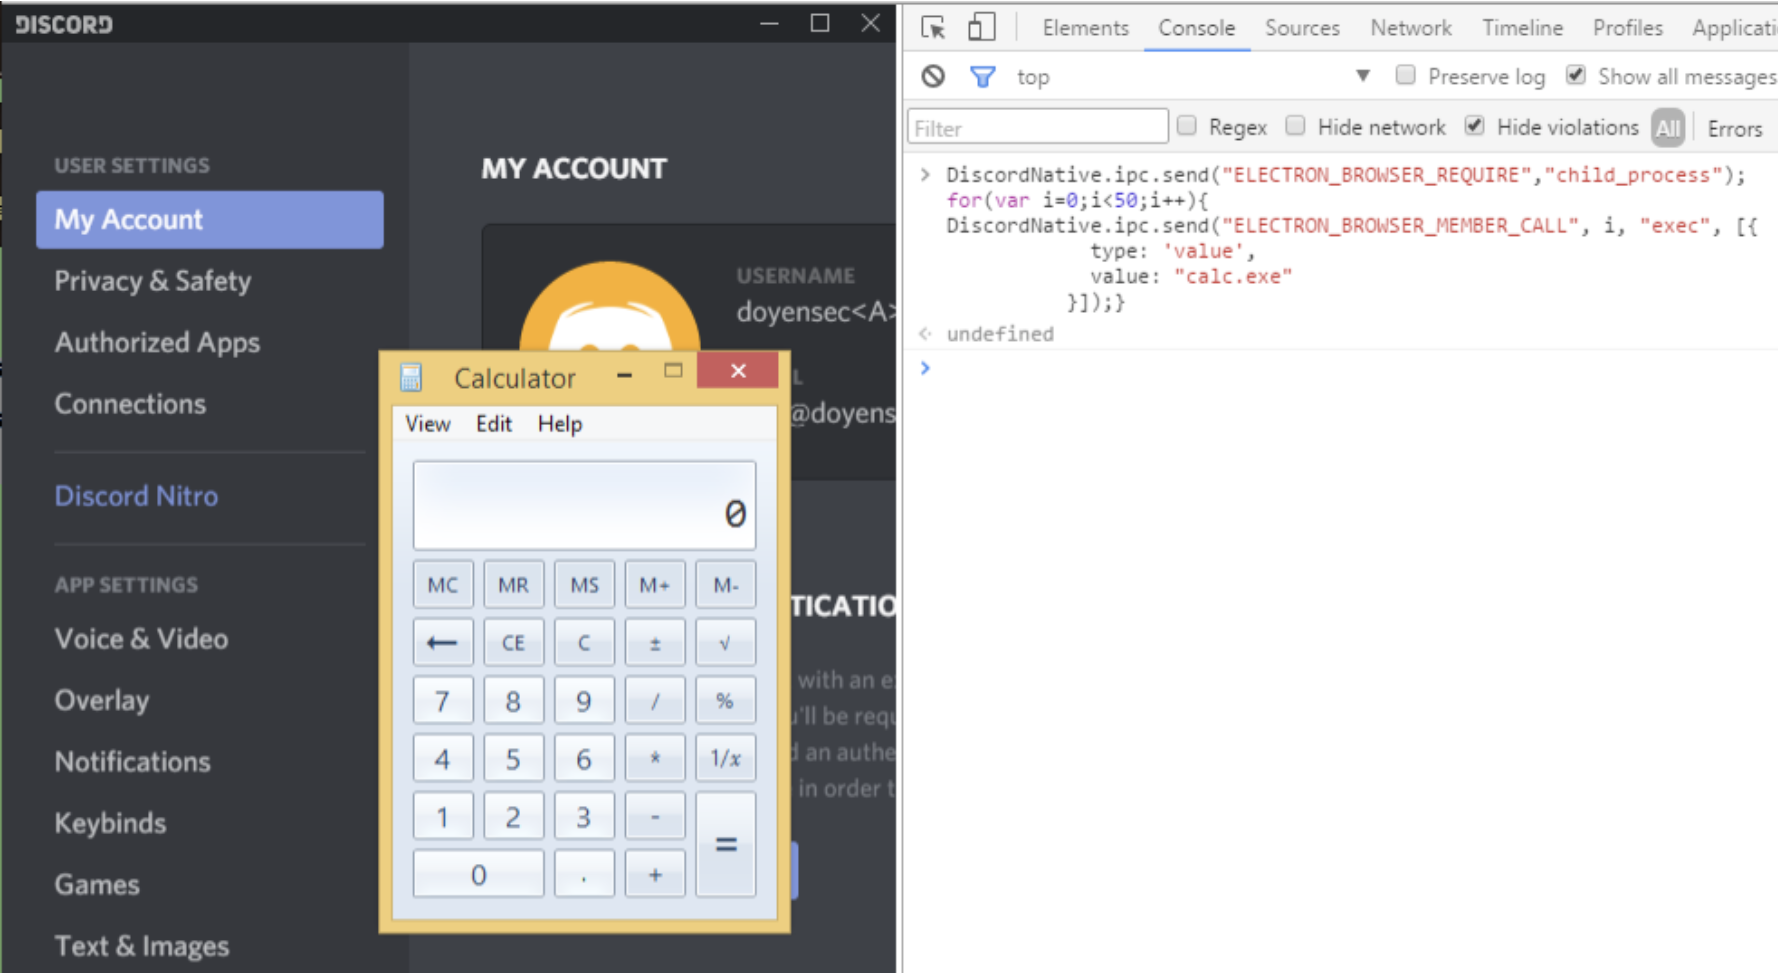Click the 0 key in Calculator
This screenshot has height=976, width=1778.
pyautogui.click(x=478, y=875)
